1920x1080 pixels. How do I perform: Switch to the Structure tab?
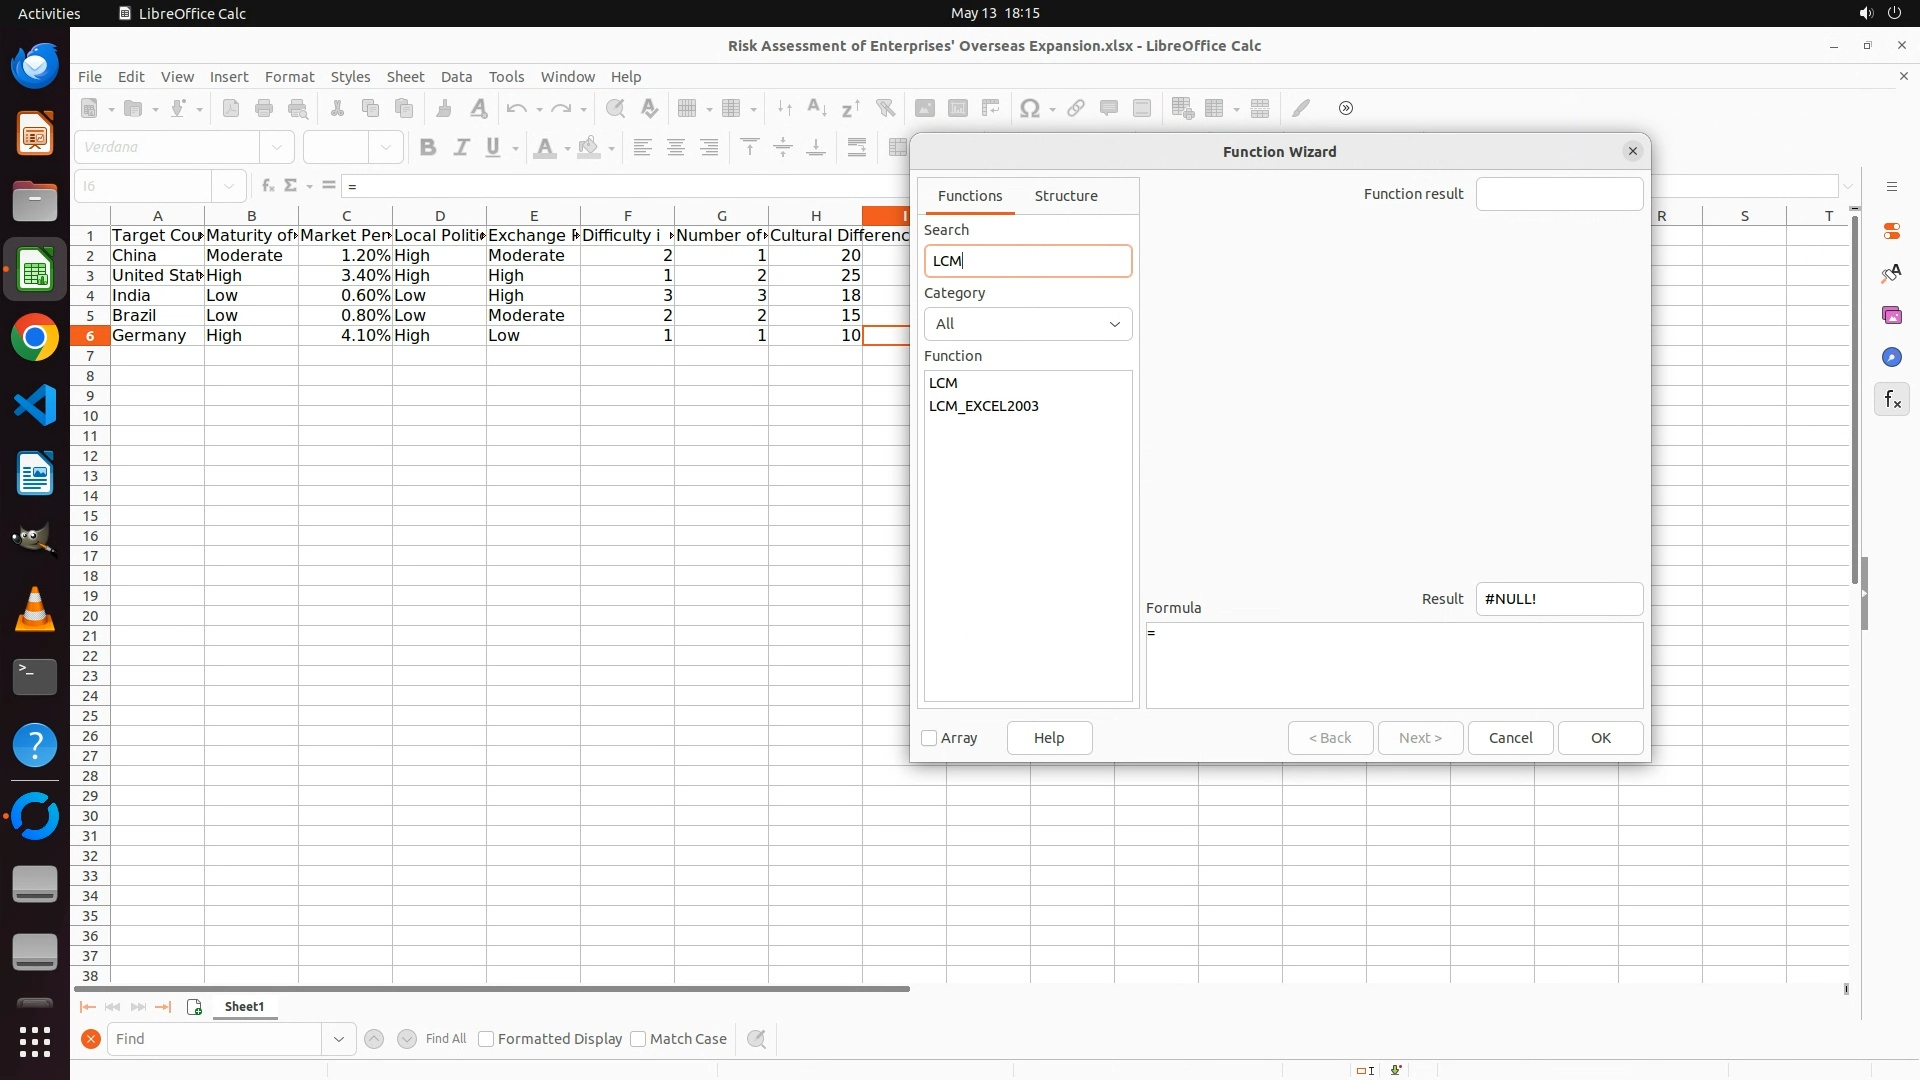tap(1066, 196)
